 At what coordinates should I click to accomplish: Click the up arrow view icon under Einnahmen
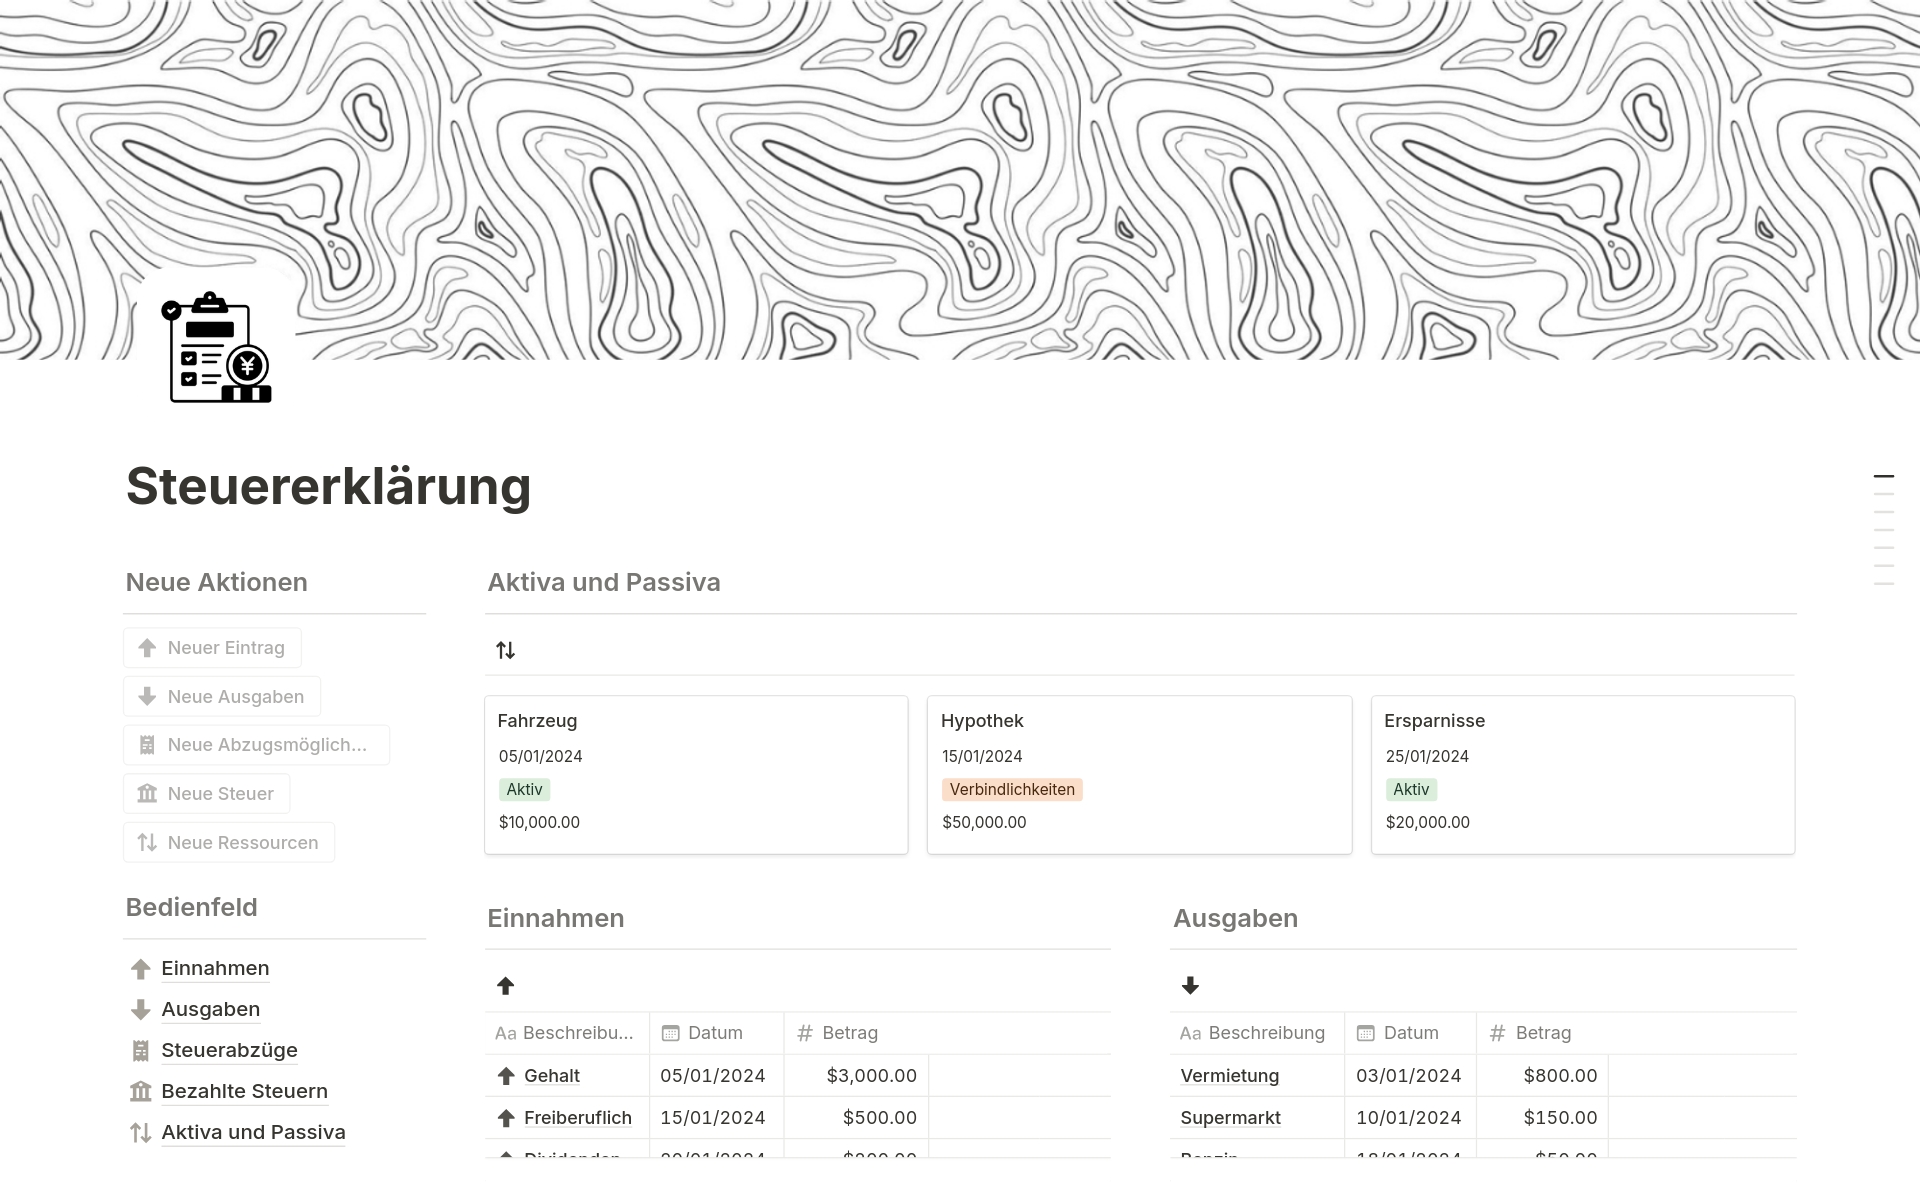[x=505, y=986]
